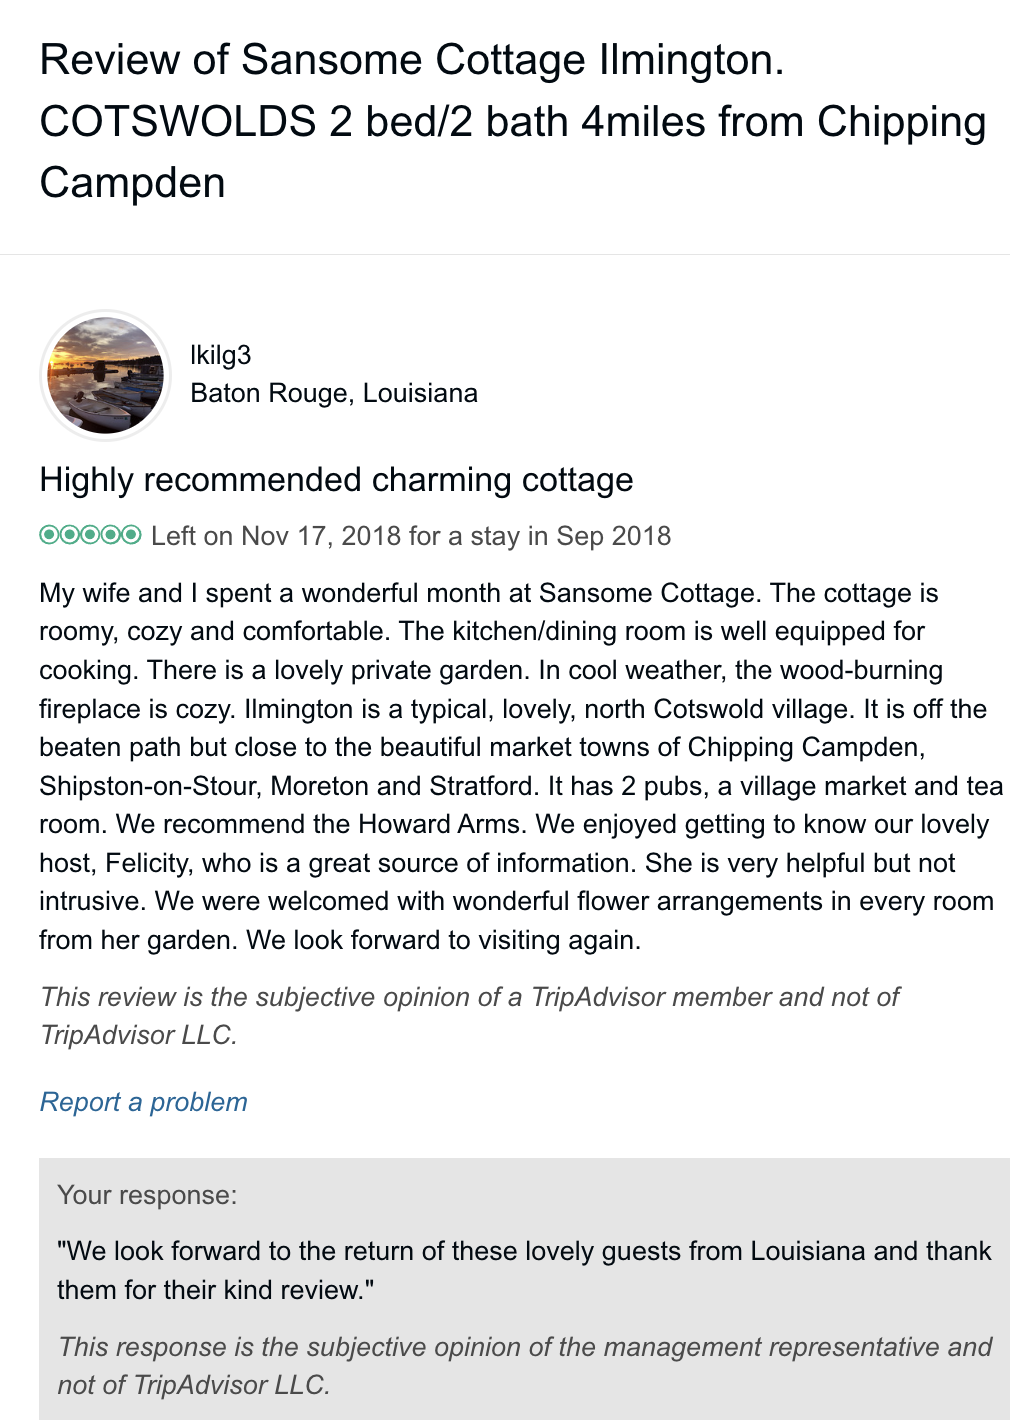Click "Howard Arms" in the review text
Screen dimensions: 1010x1420
440,824
